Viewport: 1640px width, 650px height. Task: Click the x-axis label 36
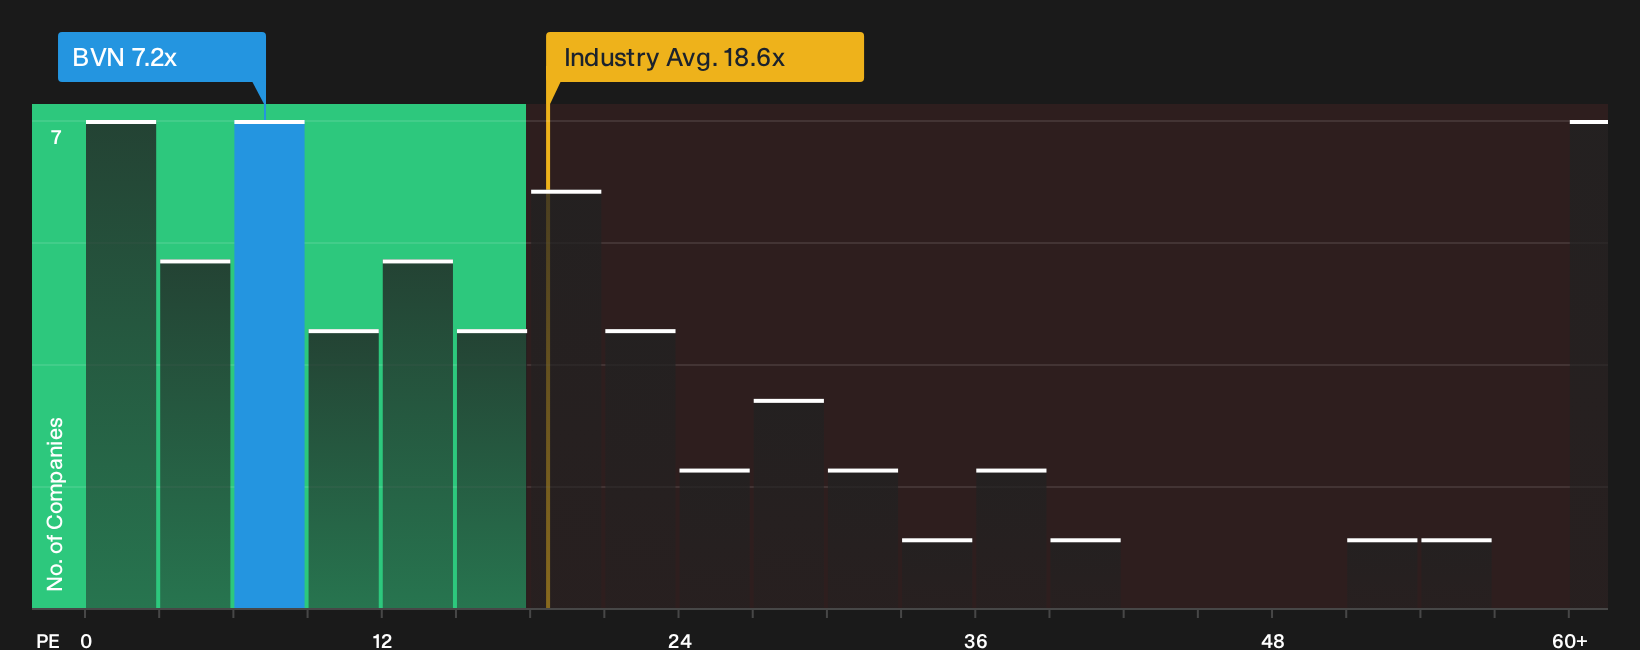[x=976, y=640]
